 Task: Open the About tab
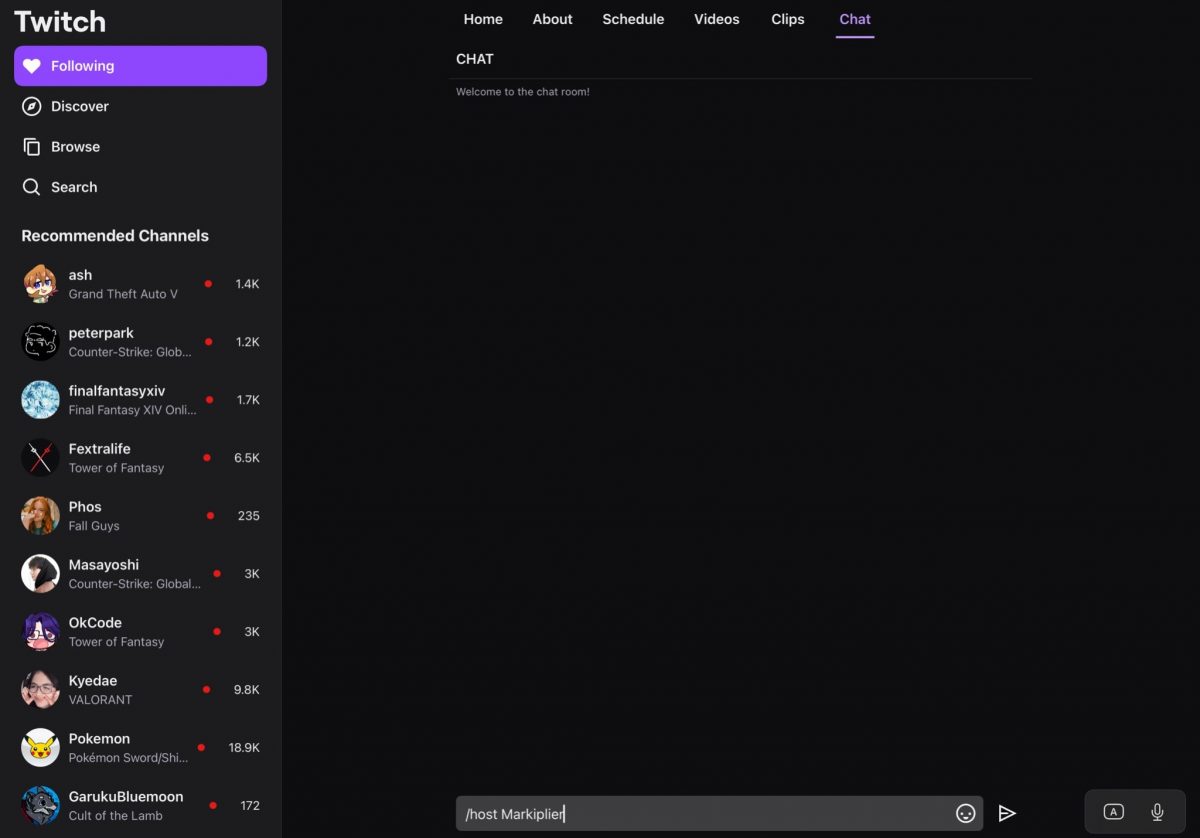tap(552, 19)
